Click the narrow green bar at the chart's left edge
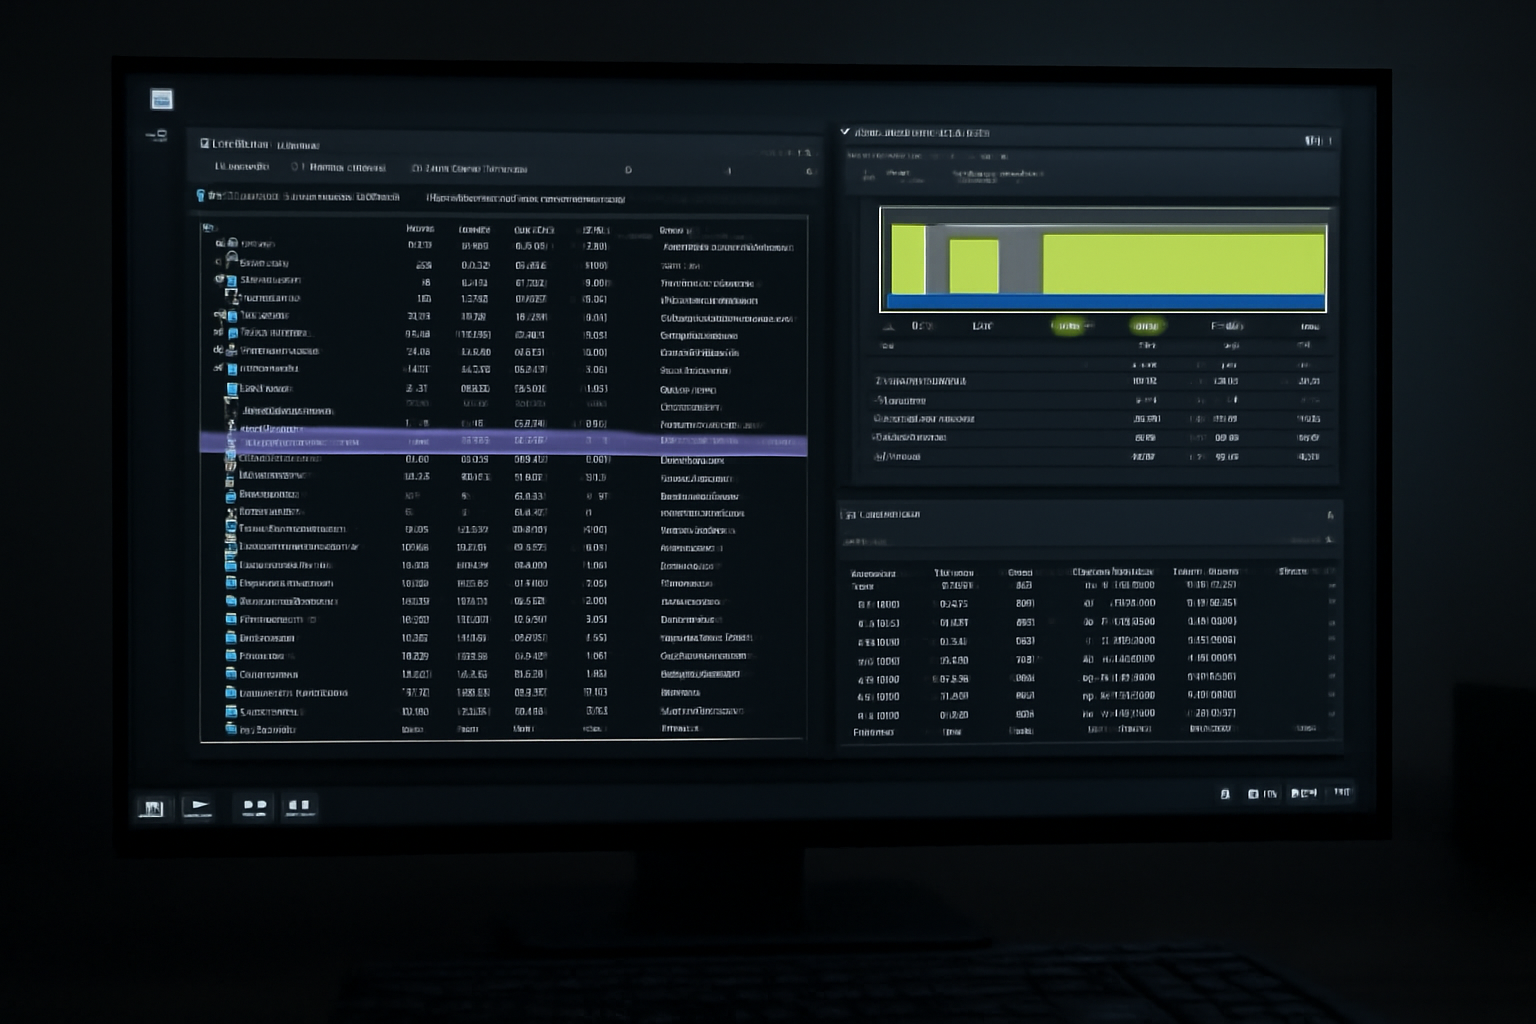 pyautogui.click(x=908, y=260)
